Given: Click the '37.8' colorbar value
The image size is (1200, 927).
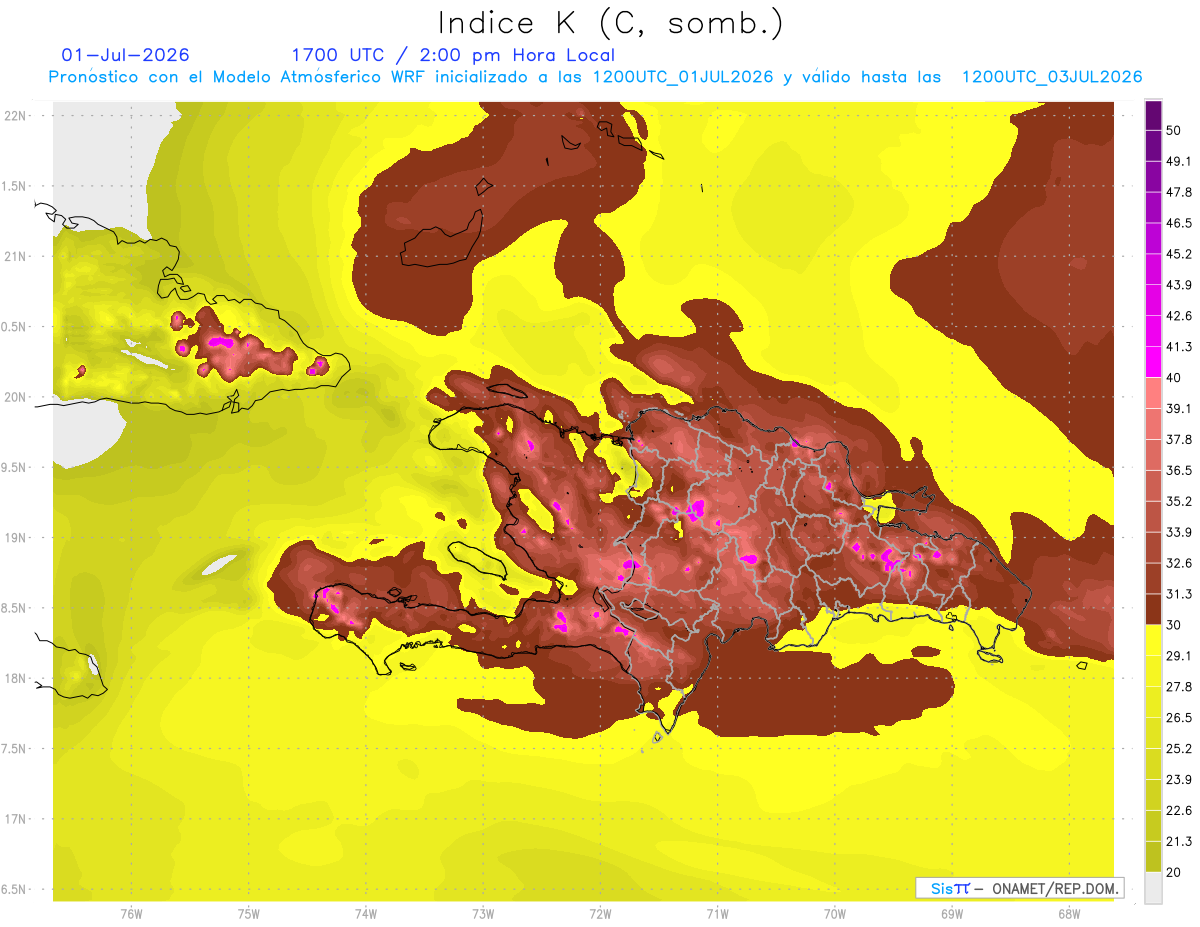Looking at the screenshot, I should click(x=1180, y=439).
